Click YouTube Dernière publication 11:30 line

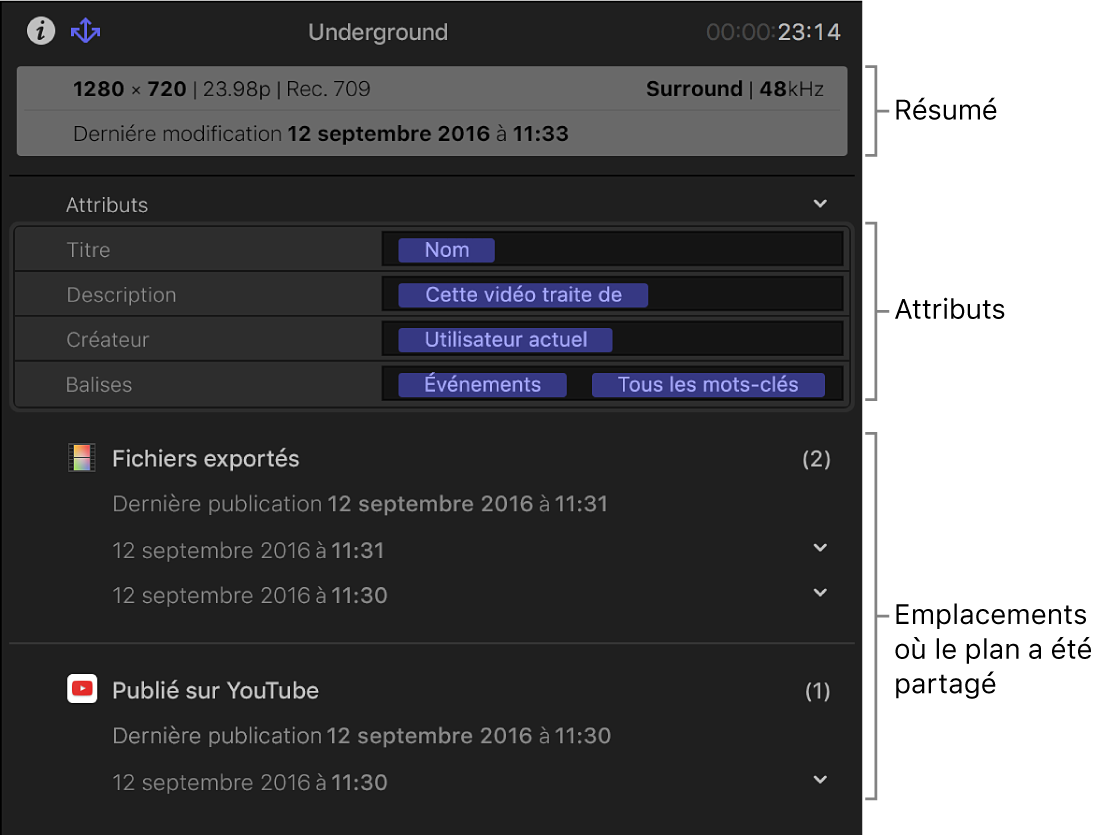pyautogui.click(x=362, y=736)
